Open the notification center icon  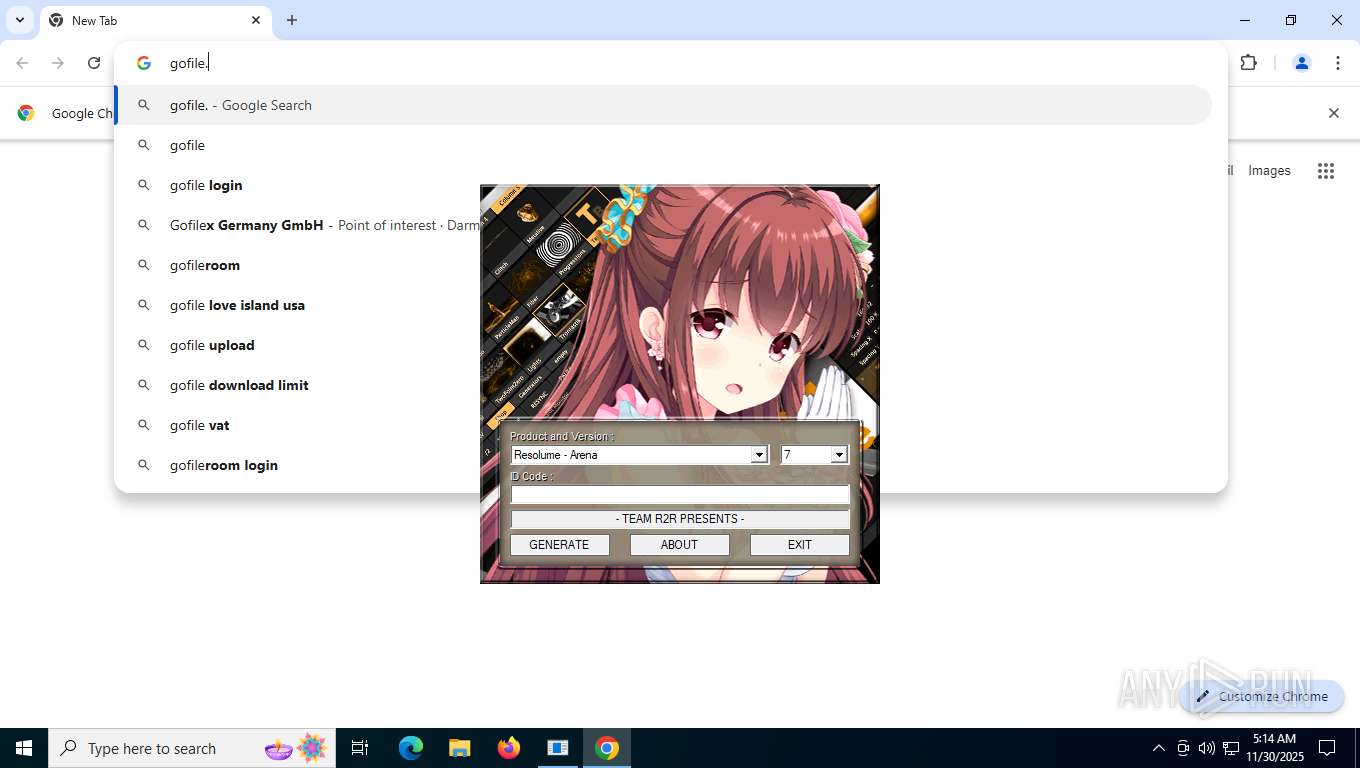pos(1327,748)
